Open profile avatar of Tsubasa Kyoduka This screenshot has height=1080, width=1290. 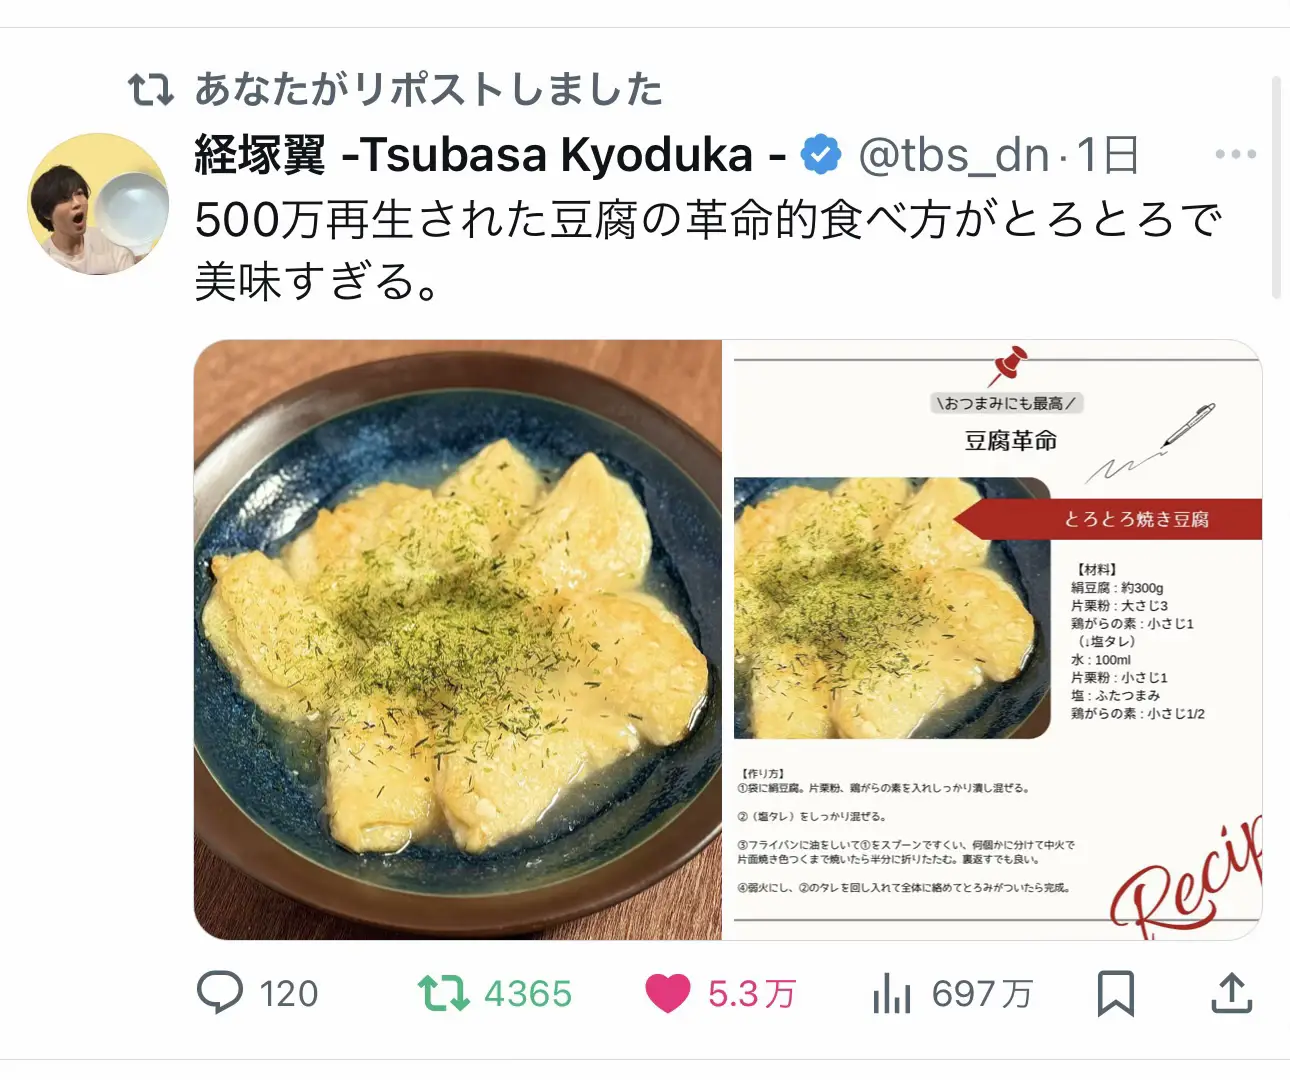(x=98, y=204)
